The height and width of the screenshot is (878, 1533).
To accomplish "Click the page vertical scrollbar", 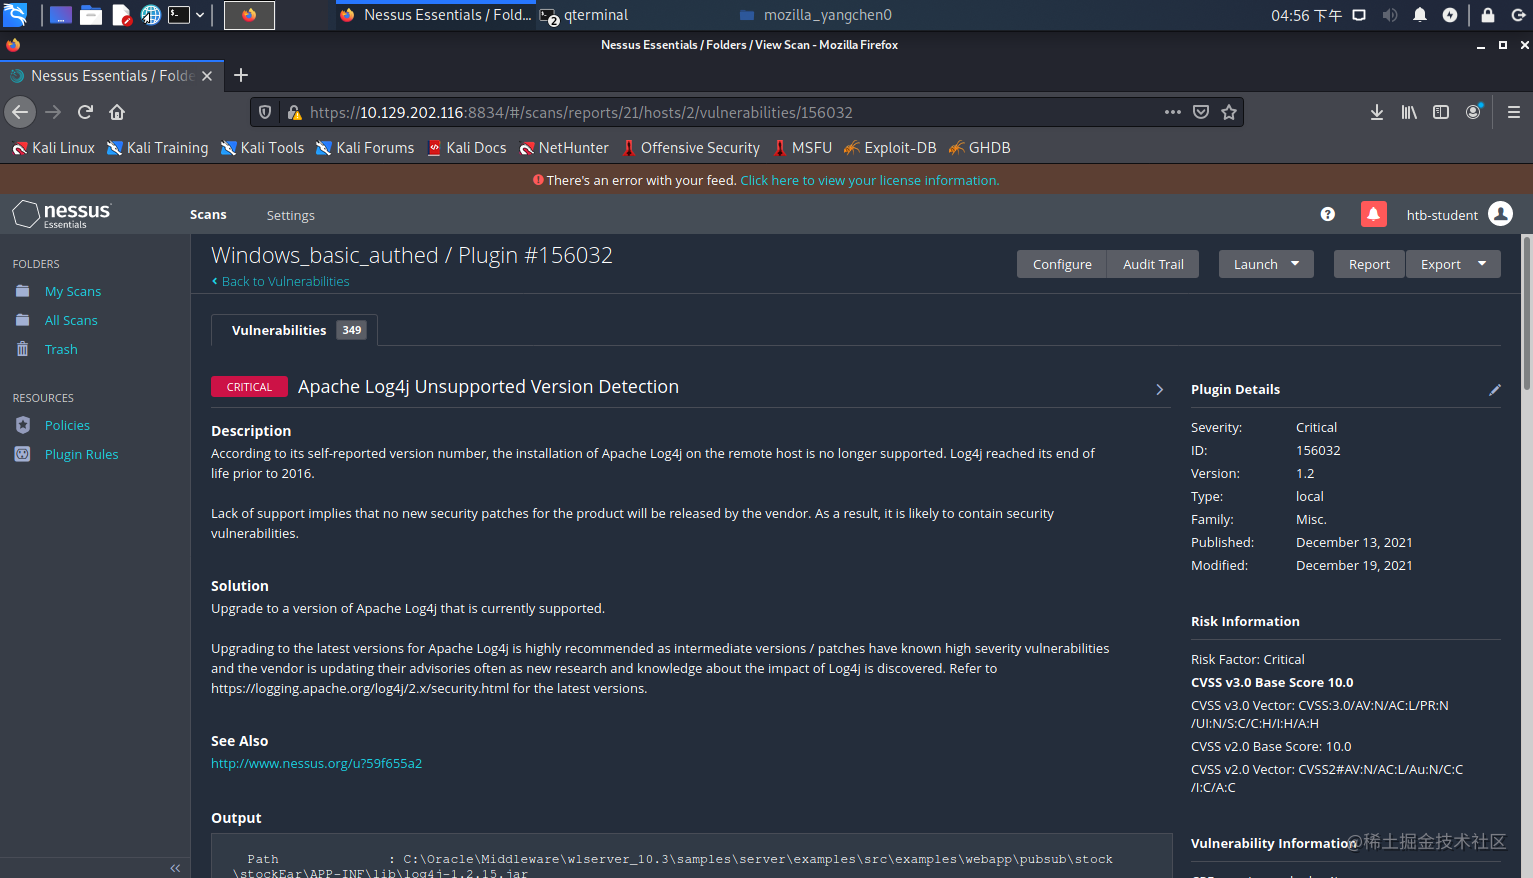I will tap(1526, 313).
